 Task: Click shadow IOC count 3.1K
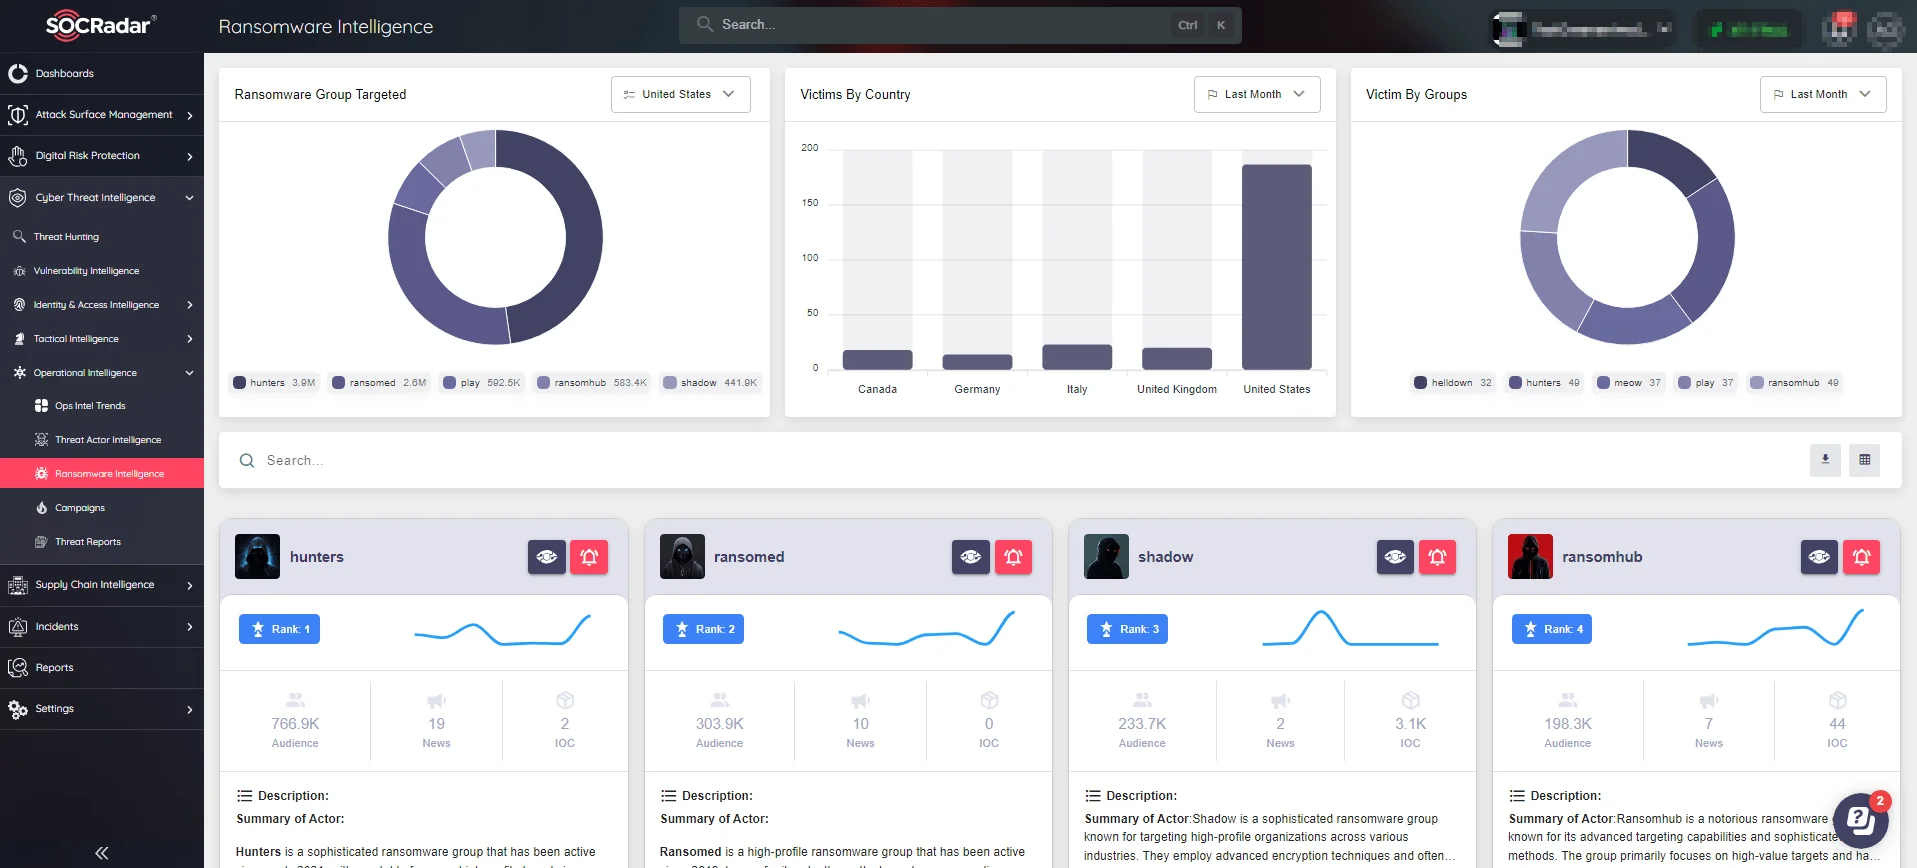(x=1410, y=724)
